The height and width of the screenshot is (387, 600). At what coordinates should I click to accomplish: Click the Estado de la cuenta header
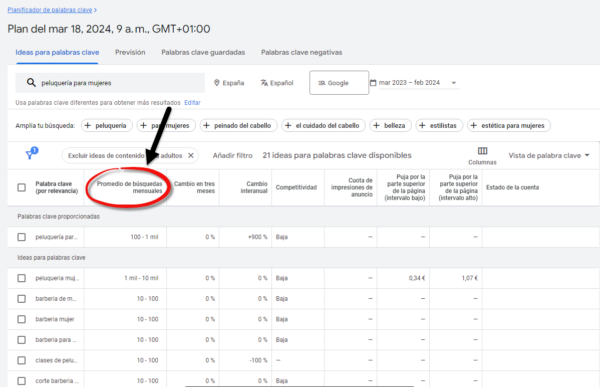coord(512,188)
